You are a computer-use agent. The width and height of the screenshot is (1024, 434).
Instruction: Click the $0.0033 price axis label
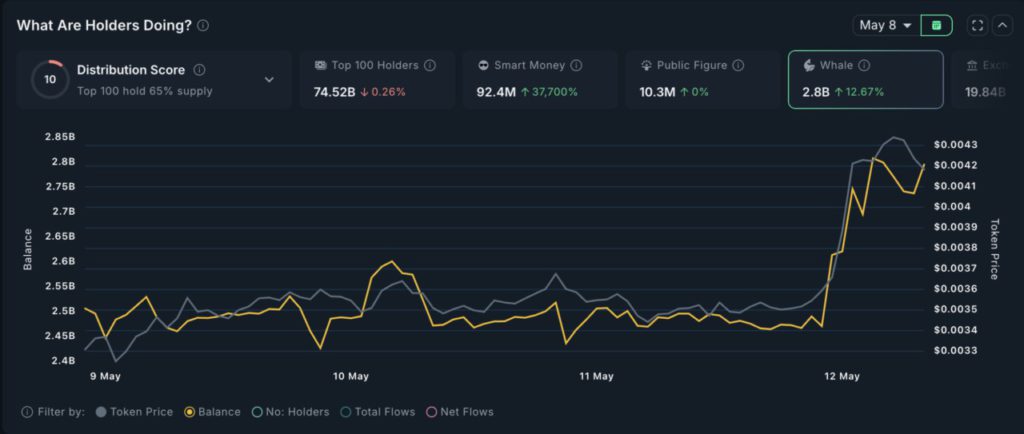tap(955, 350)
